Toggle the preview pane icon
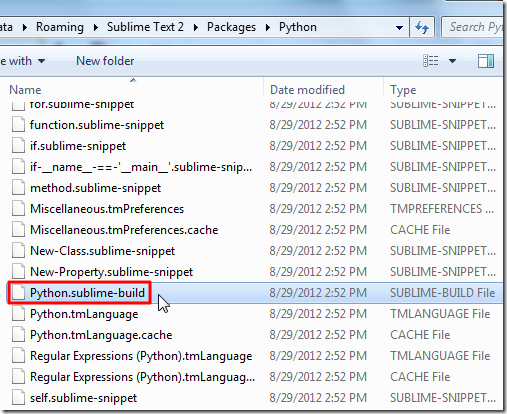 pos(486,61)
